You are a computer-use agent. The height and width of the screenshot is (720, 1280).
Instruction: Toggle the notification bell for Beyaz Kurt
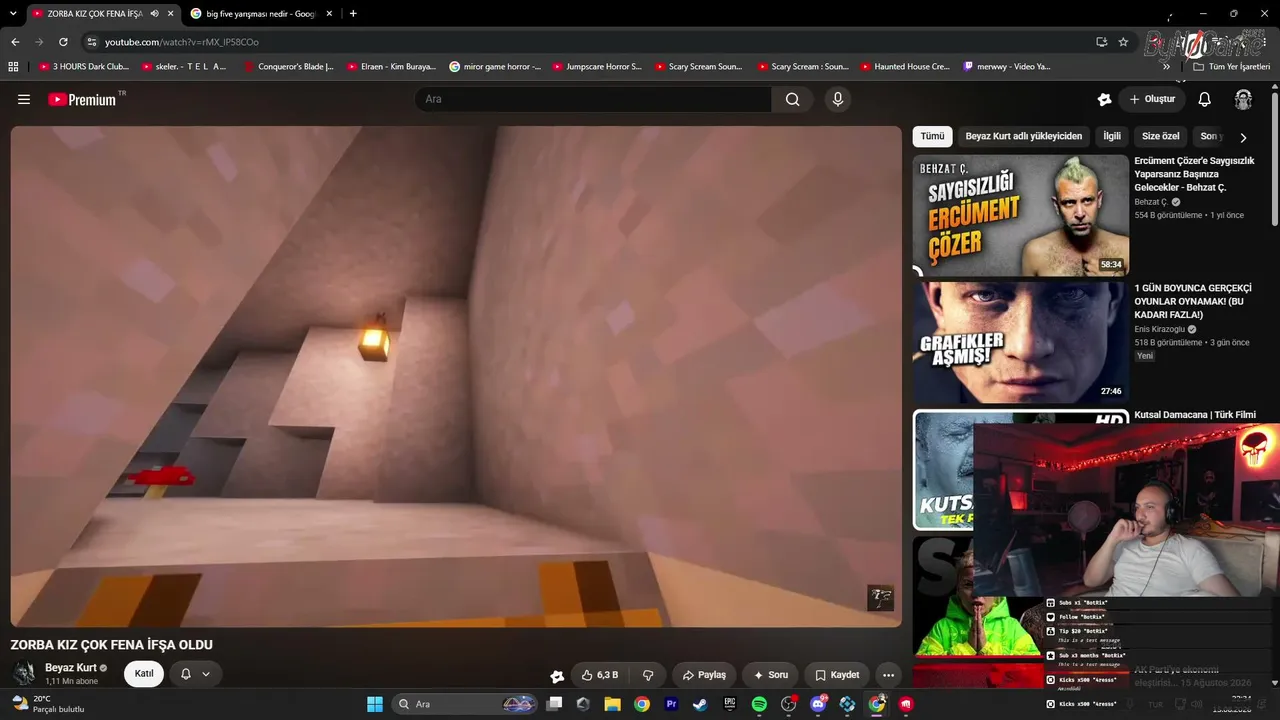(195, 674)
